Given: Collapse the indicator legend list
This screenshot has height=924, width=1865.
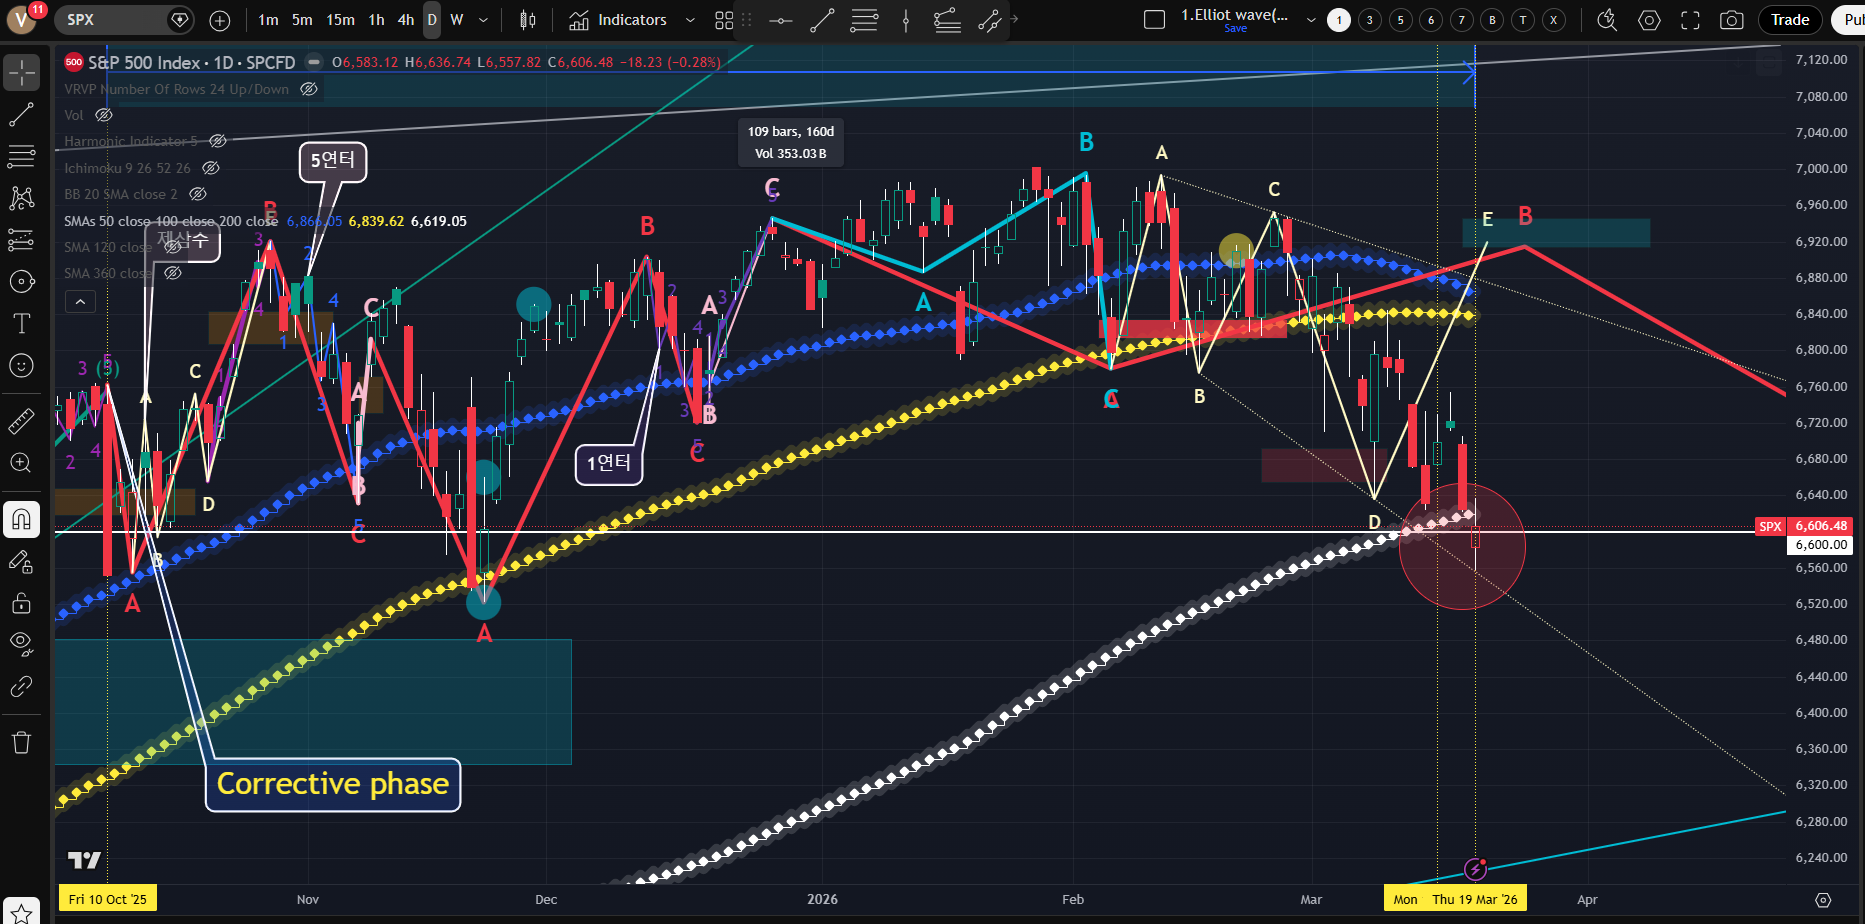Looking at the screenshot, I should [80, 301].
